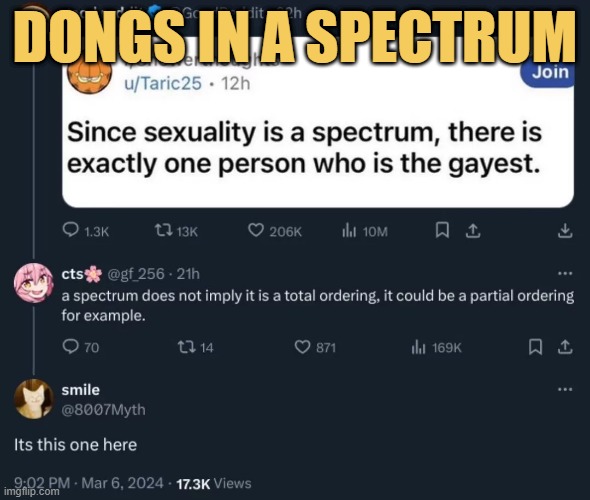View analytics of cts's reply (169K)
590x500 pixels.
(x=436, y=347)
